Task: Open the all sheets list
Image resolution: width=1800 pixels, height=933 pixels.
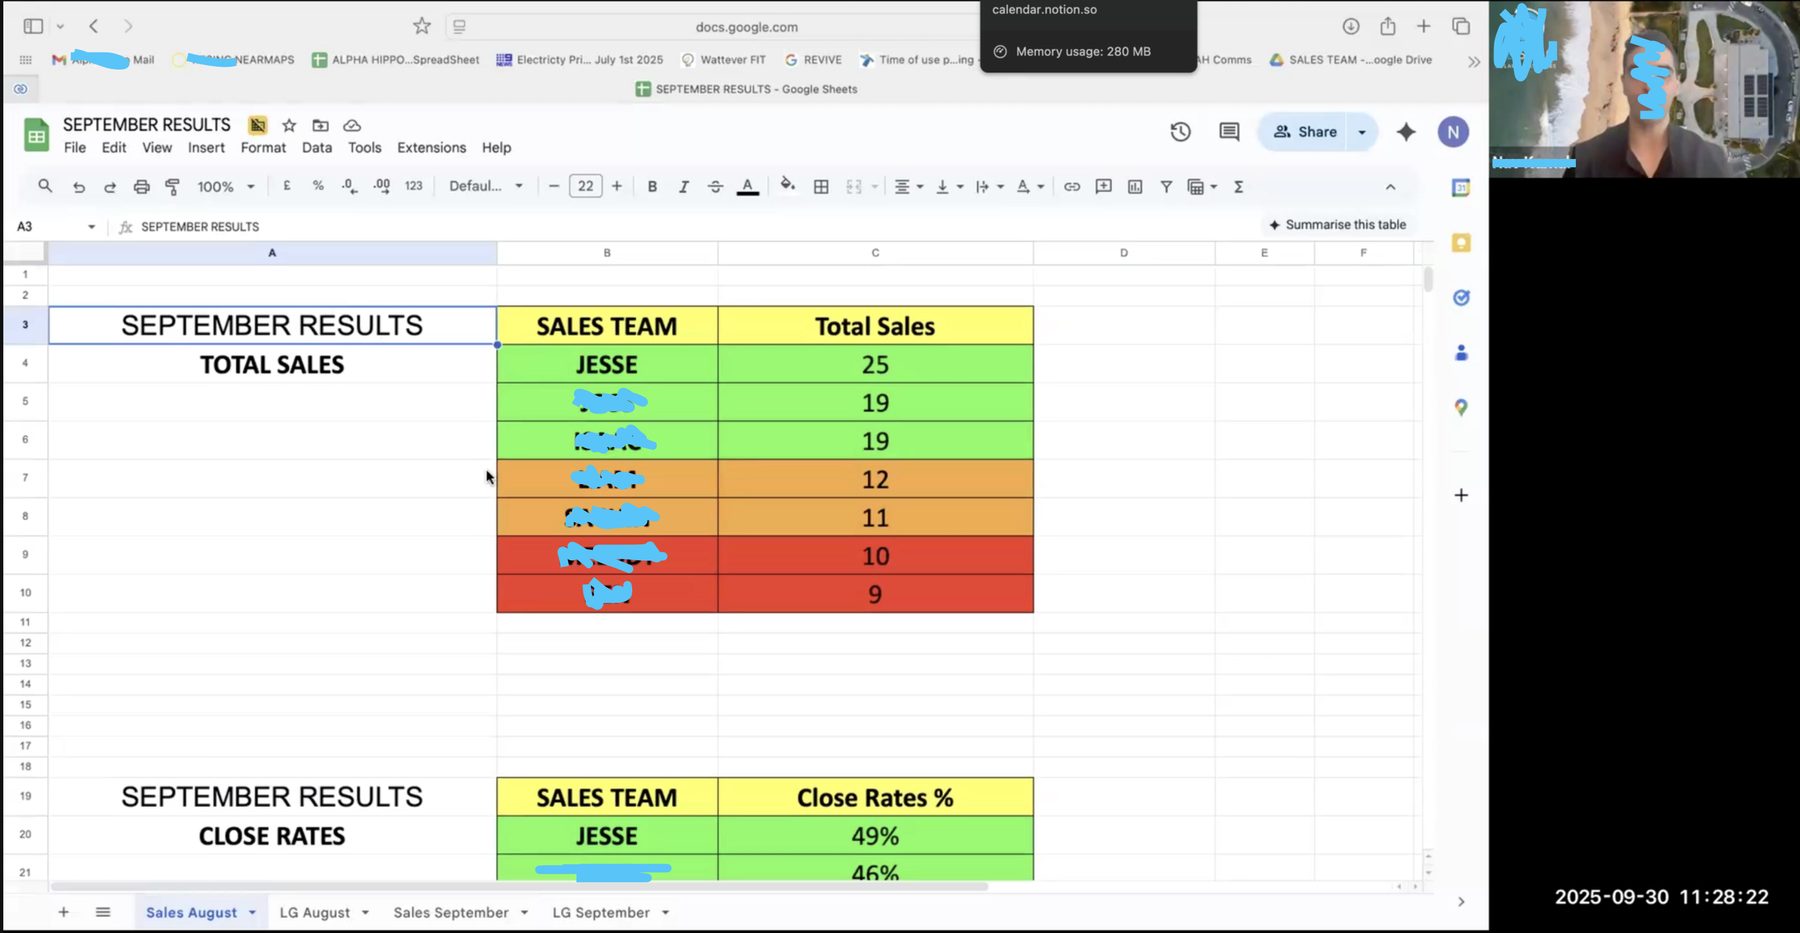Action: (x=103, y=912)
